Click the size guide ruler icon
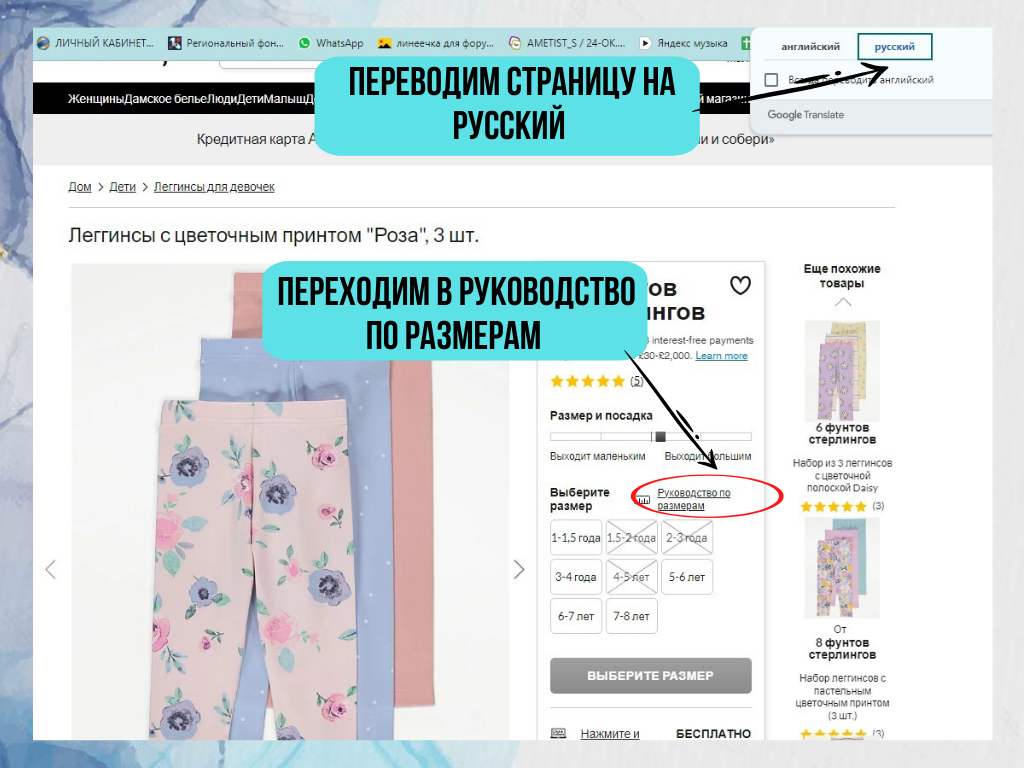Screen dimensions: 1024x768 (x=643, y=500)
